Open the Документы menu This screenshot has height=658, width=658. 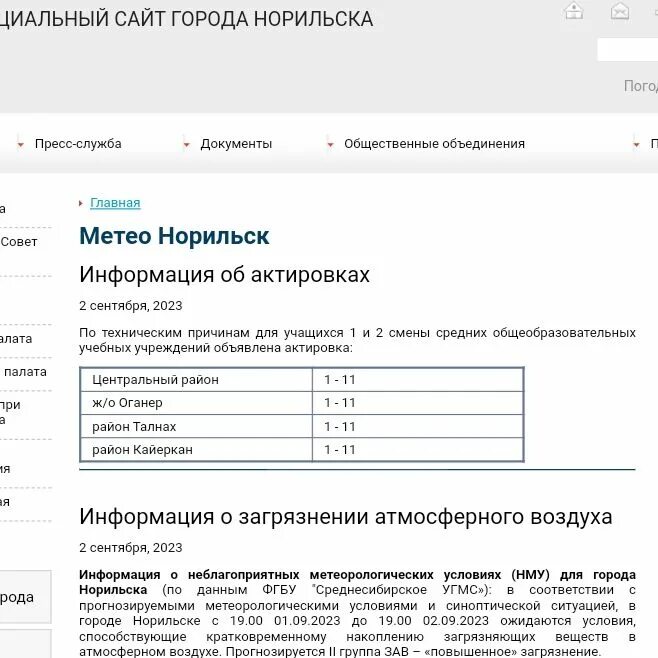[236, 144]
